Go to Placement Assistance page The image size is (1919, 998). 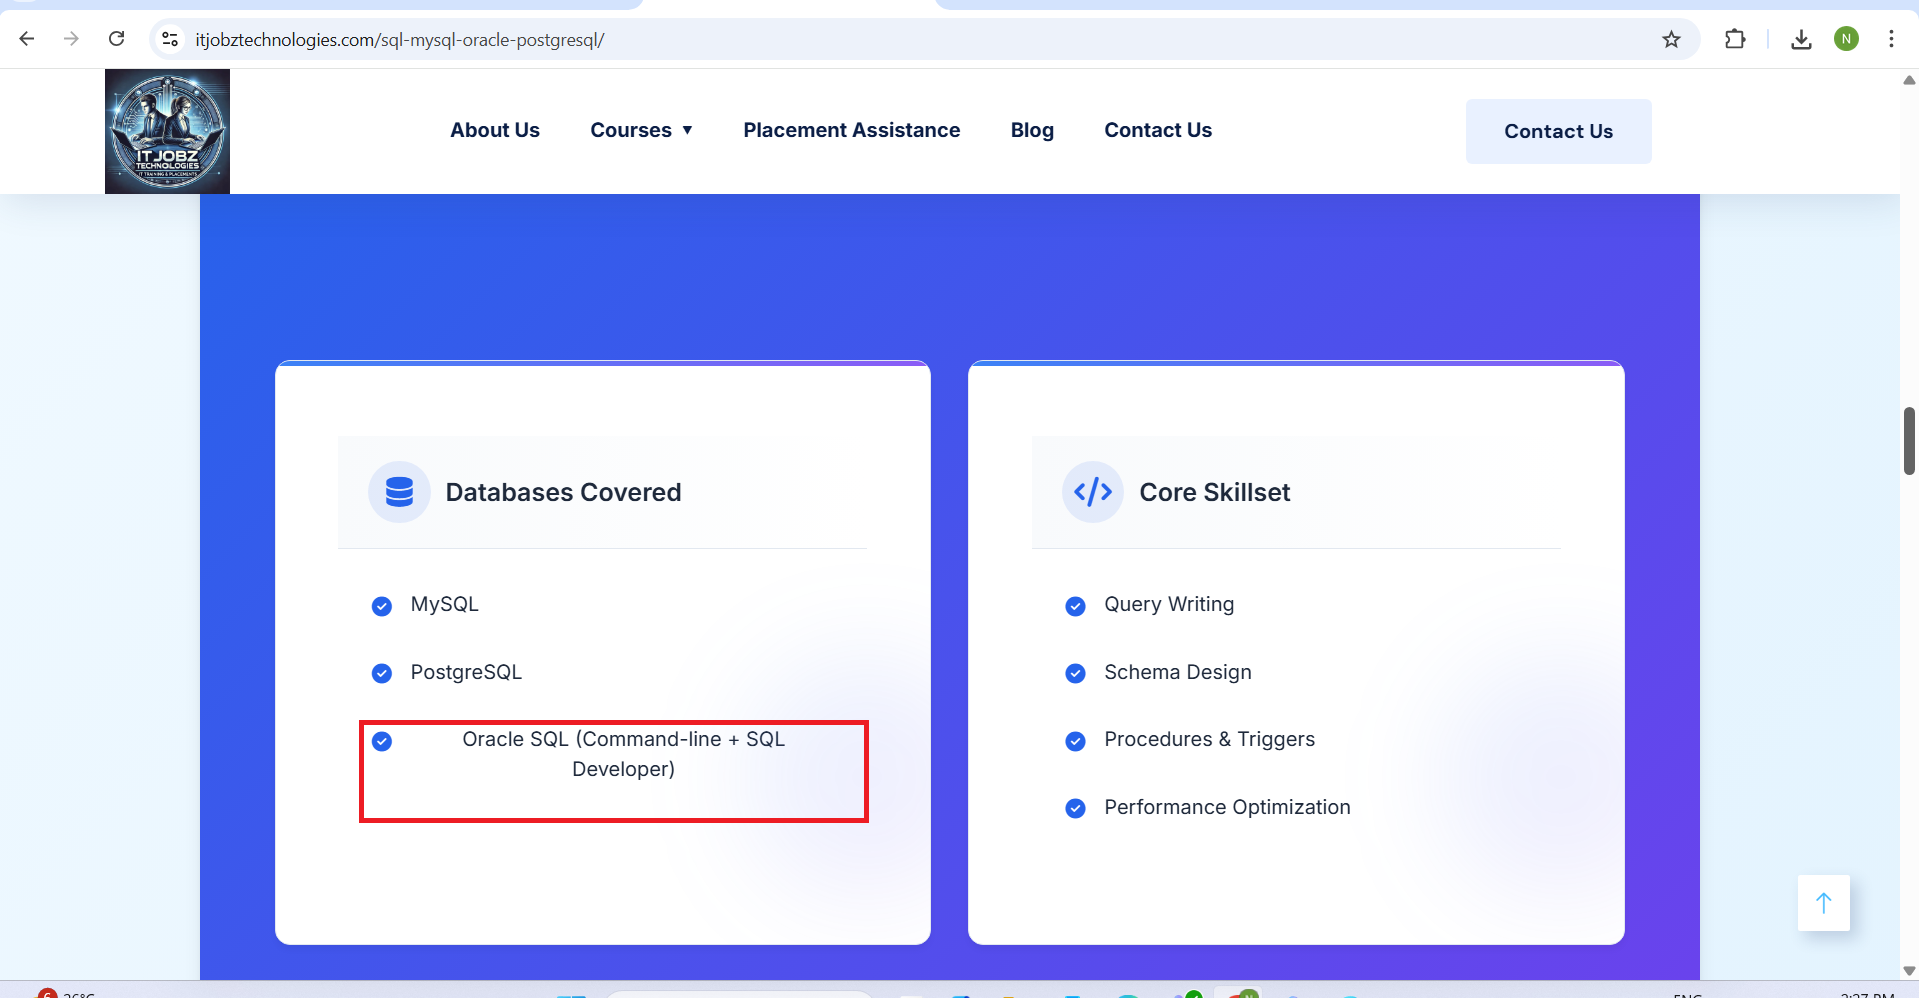tap(851, 130)
